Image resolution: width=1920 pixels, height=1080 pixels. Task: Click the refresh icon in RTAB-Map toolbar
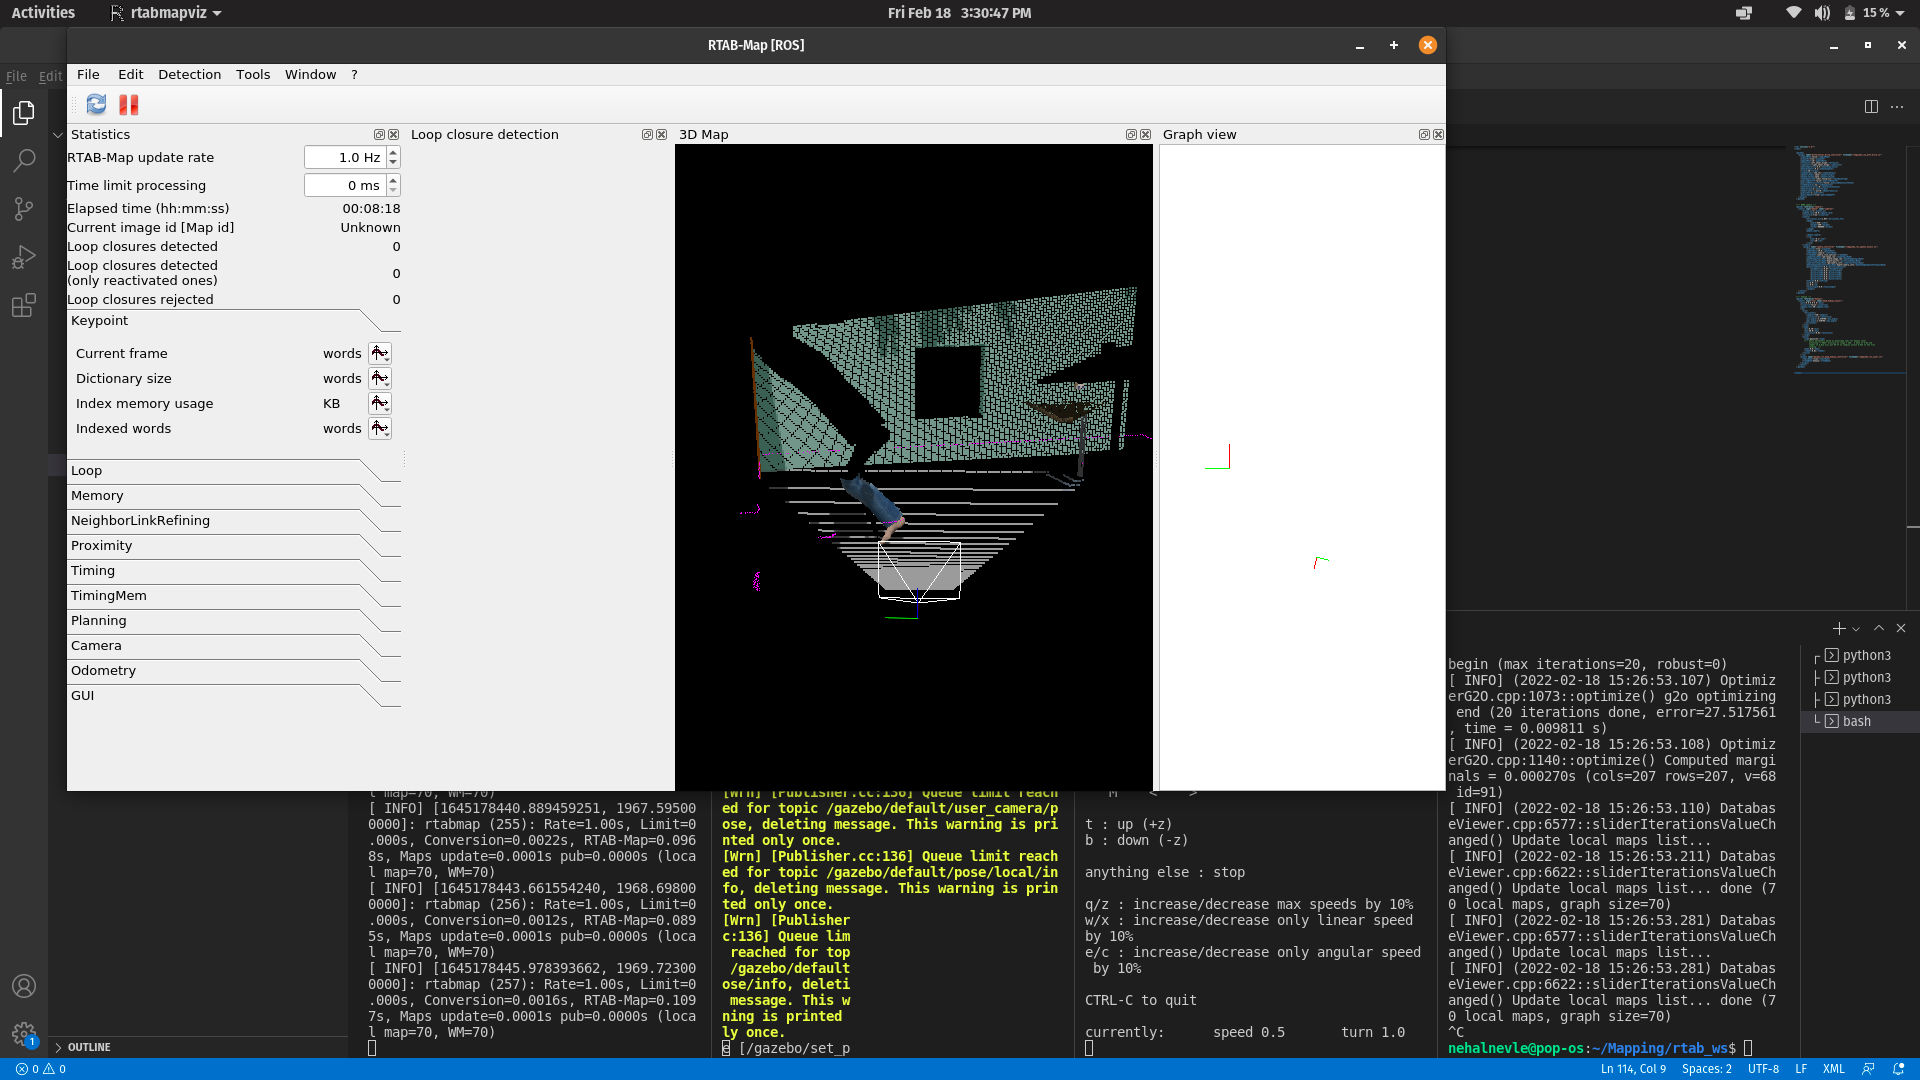coord(96,104)
